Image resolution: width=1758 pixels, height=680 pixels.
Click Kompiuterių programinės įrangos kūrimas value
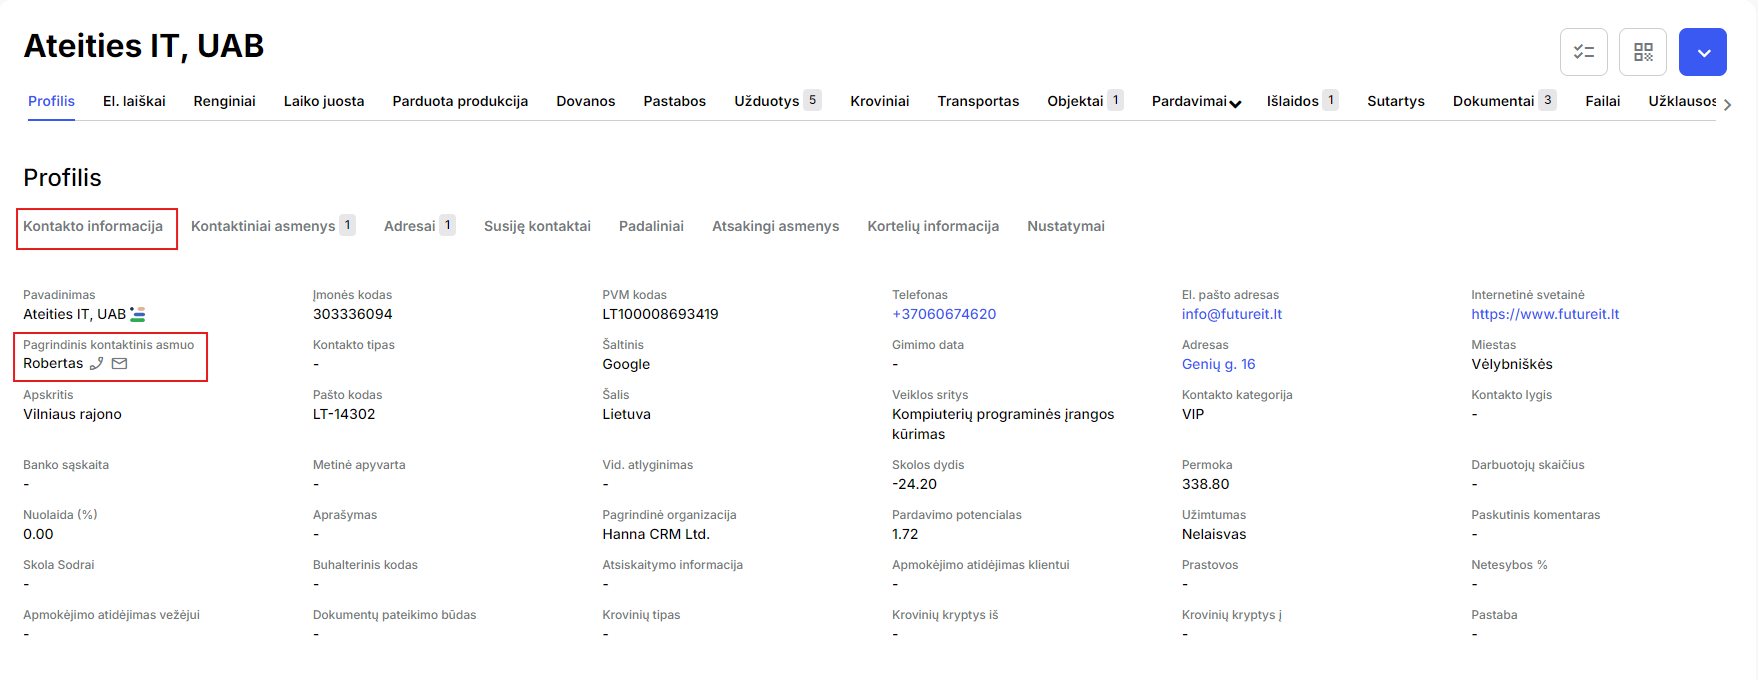[1003, 424]
